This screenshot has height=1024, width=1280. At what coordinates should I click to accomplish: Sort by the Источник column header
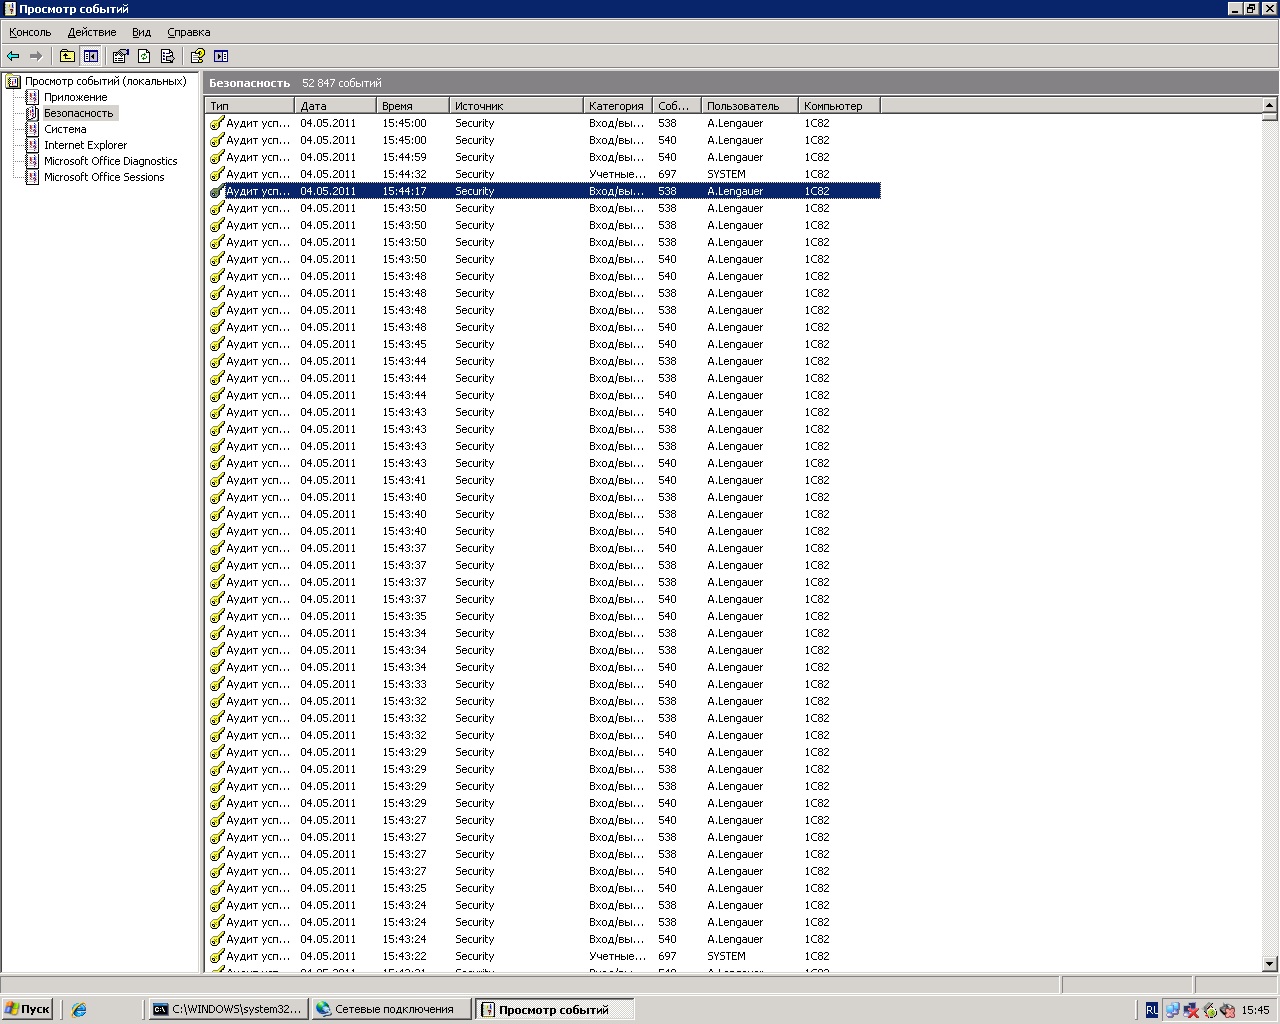[x=516, y=105]
